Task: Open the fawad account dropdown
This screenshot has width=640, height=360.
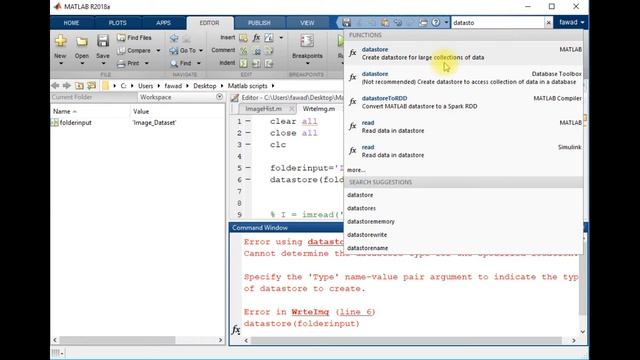Action: coord(571,22)
